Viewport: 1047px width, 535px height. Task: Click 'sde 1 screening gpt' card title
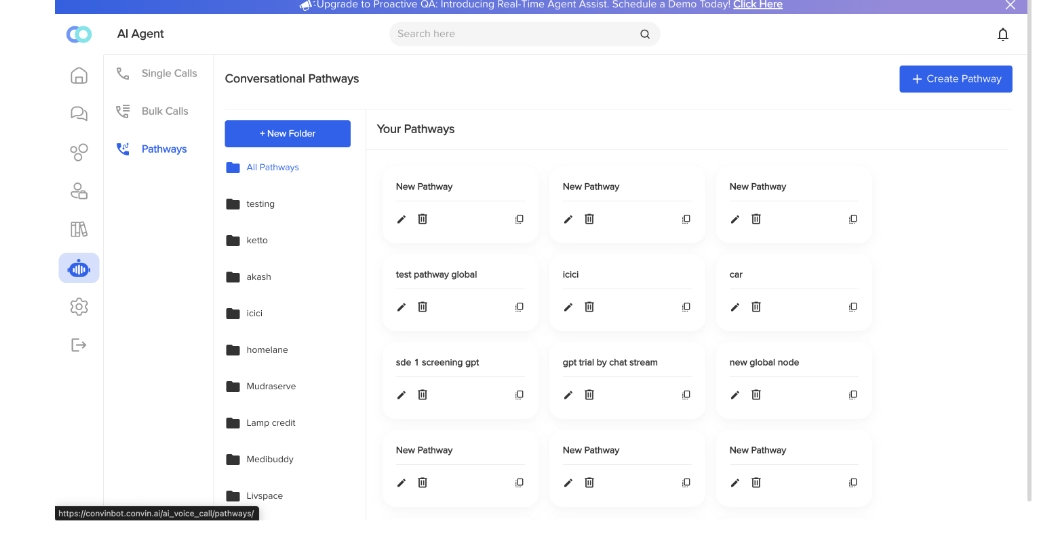click(437, 363)
